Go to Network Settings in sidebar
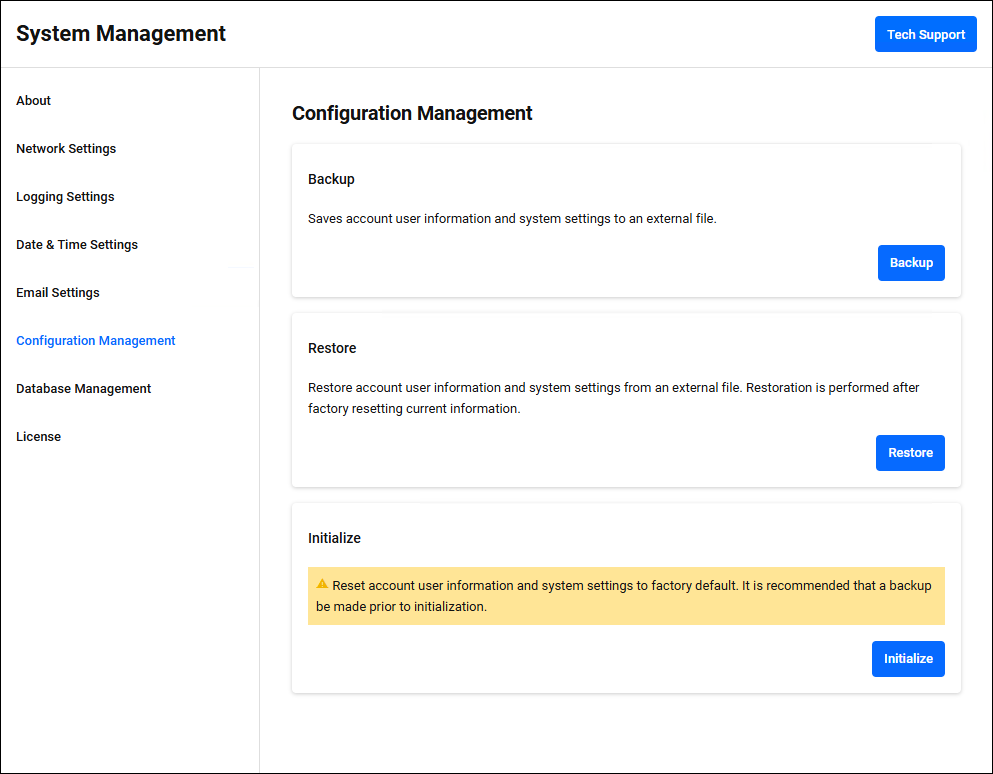This screenshot has height=774, width=993. 66,149
